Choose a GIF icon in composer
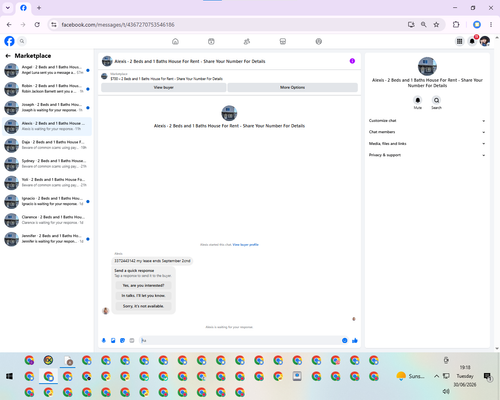The height and width of the screenshot is (400, 500). click(x=132, y=340)
